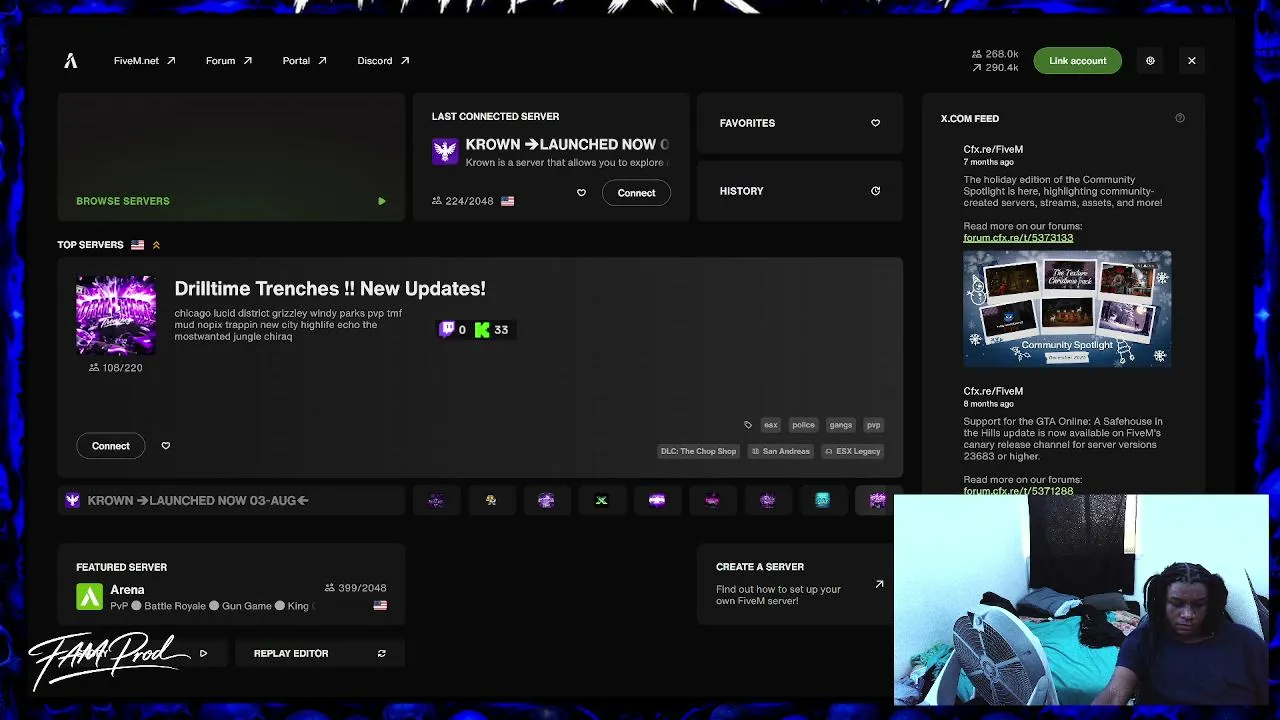Open the settings gear
Image resolution: width=1280 pixels, height=720 pixels.
(1150, 61)
